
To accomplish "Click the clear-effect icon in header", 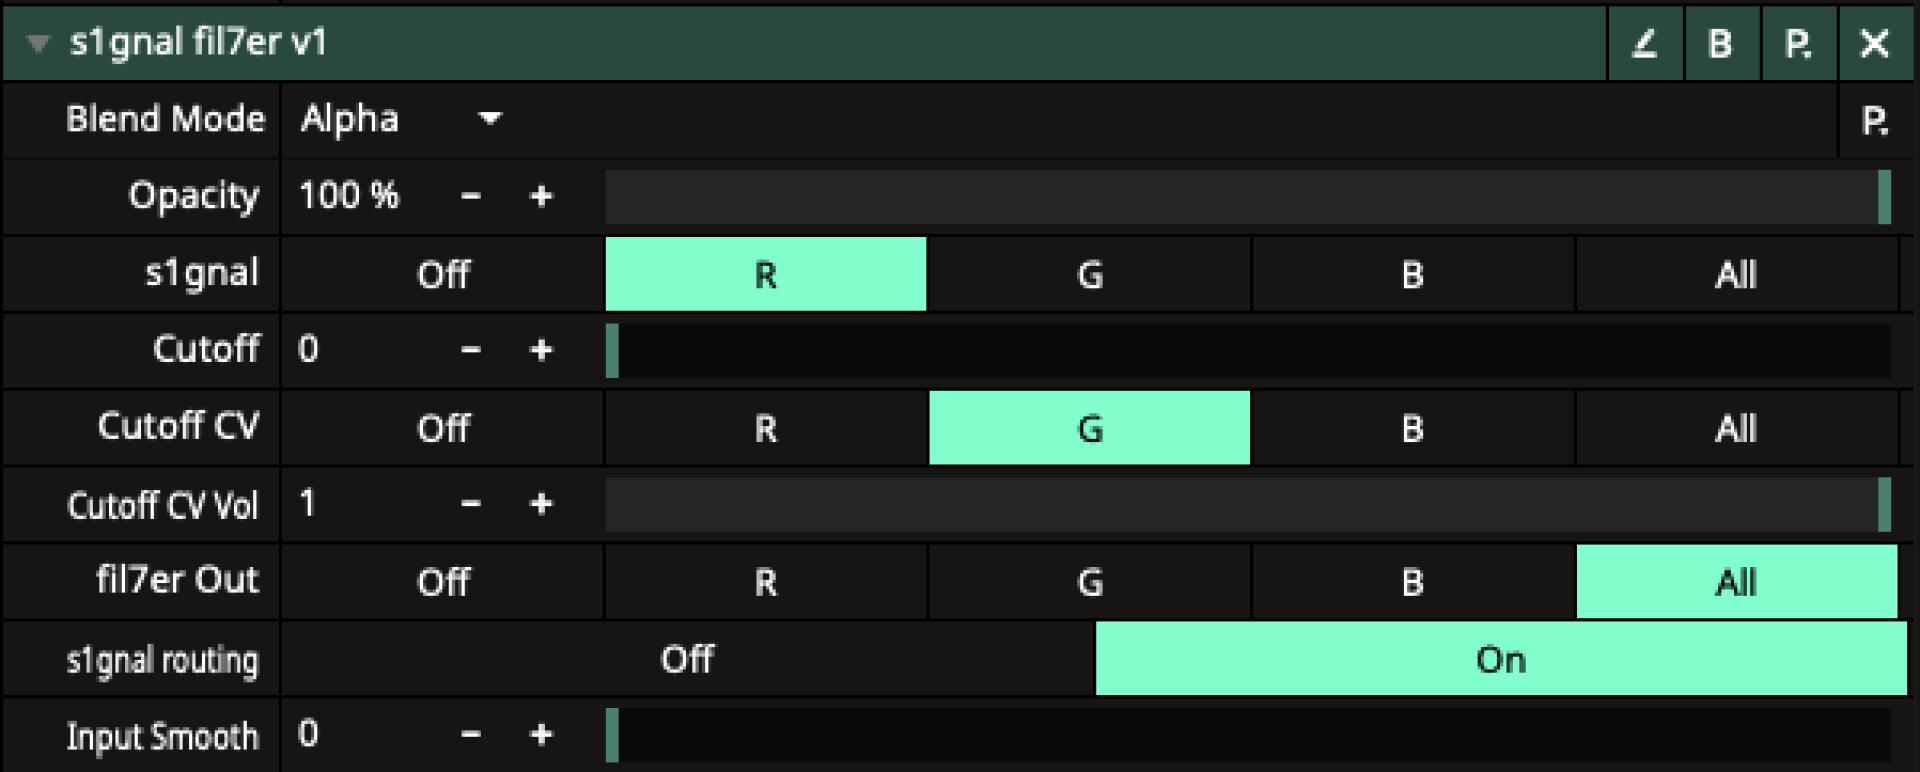I will (1645, 44).
